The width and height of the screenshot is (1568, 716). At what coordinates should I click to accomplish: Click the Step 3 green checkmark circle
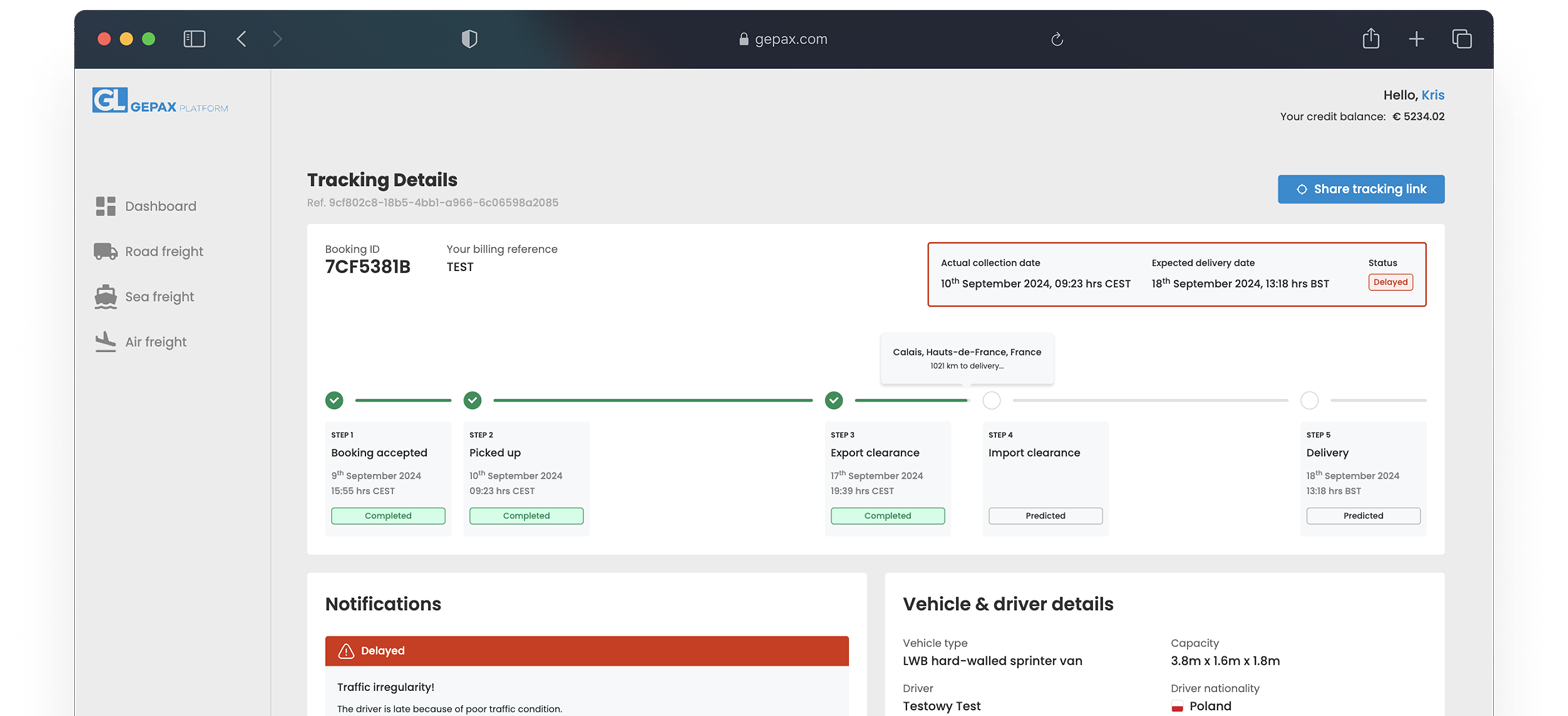(834, 400)
